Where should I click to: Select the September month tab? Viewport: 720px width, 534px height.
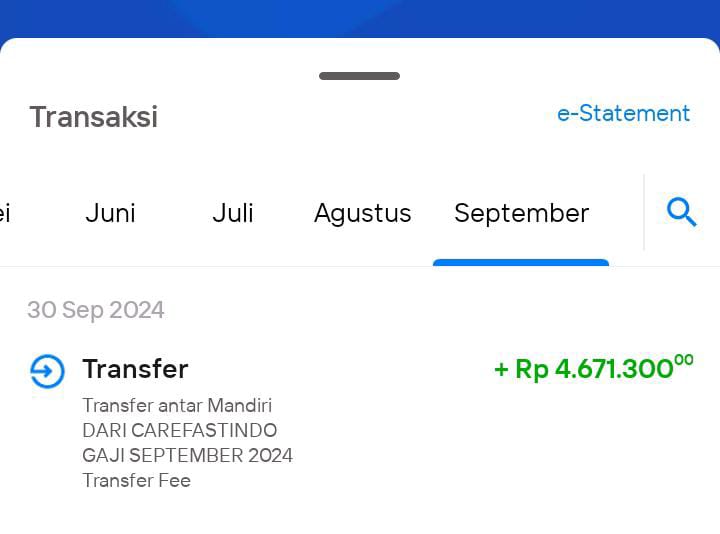[521, 214]
